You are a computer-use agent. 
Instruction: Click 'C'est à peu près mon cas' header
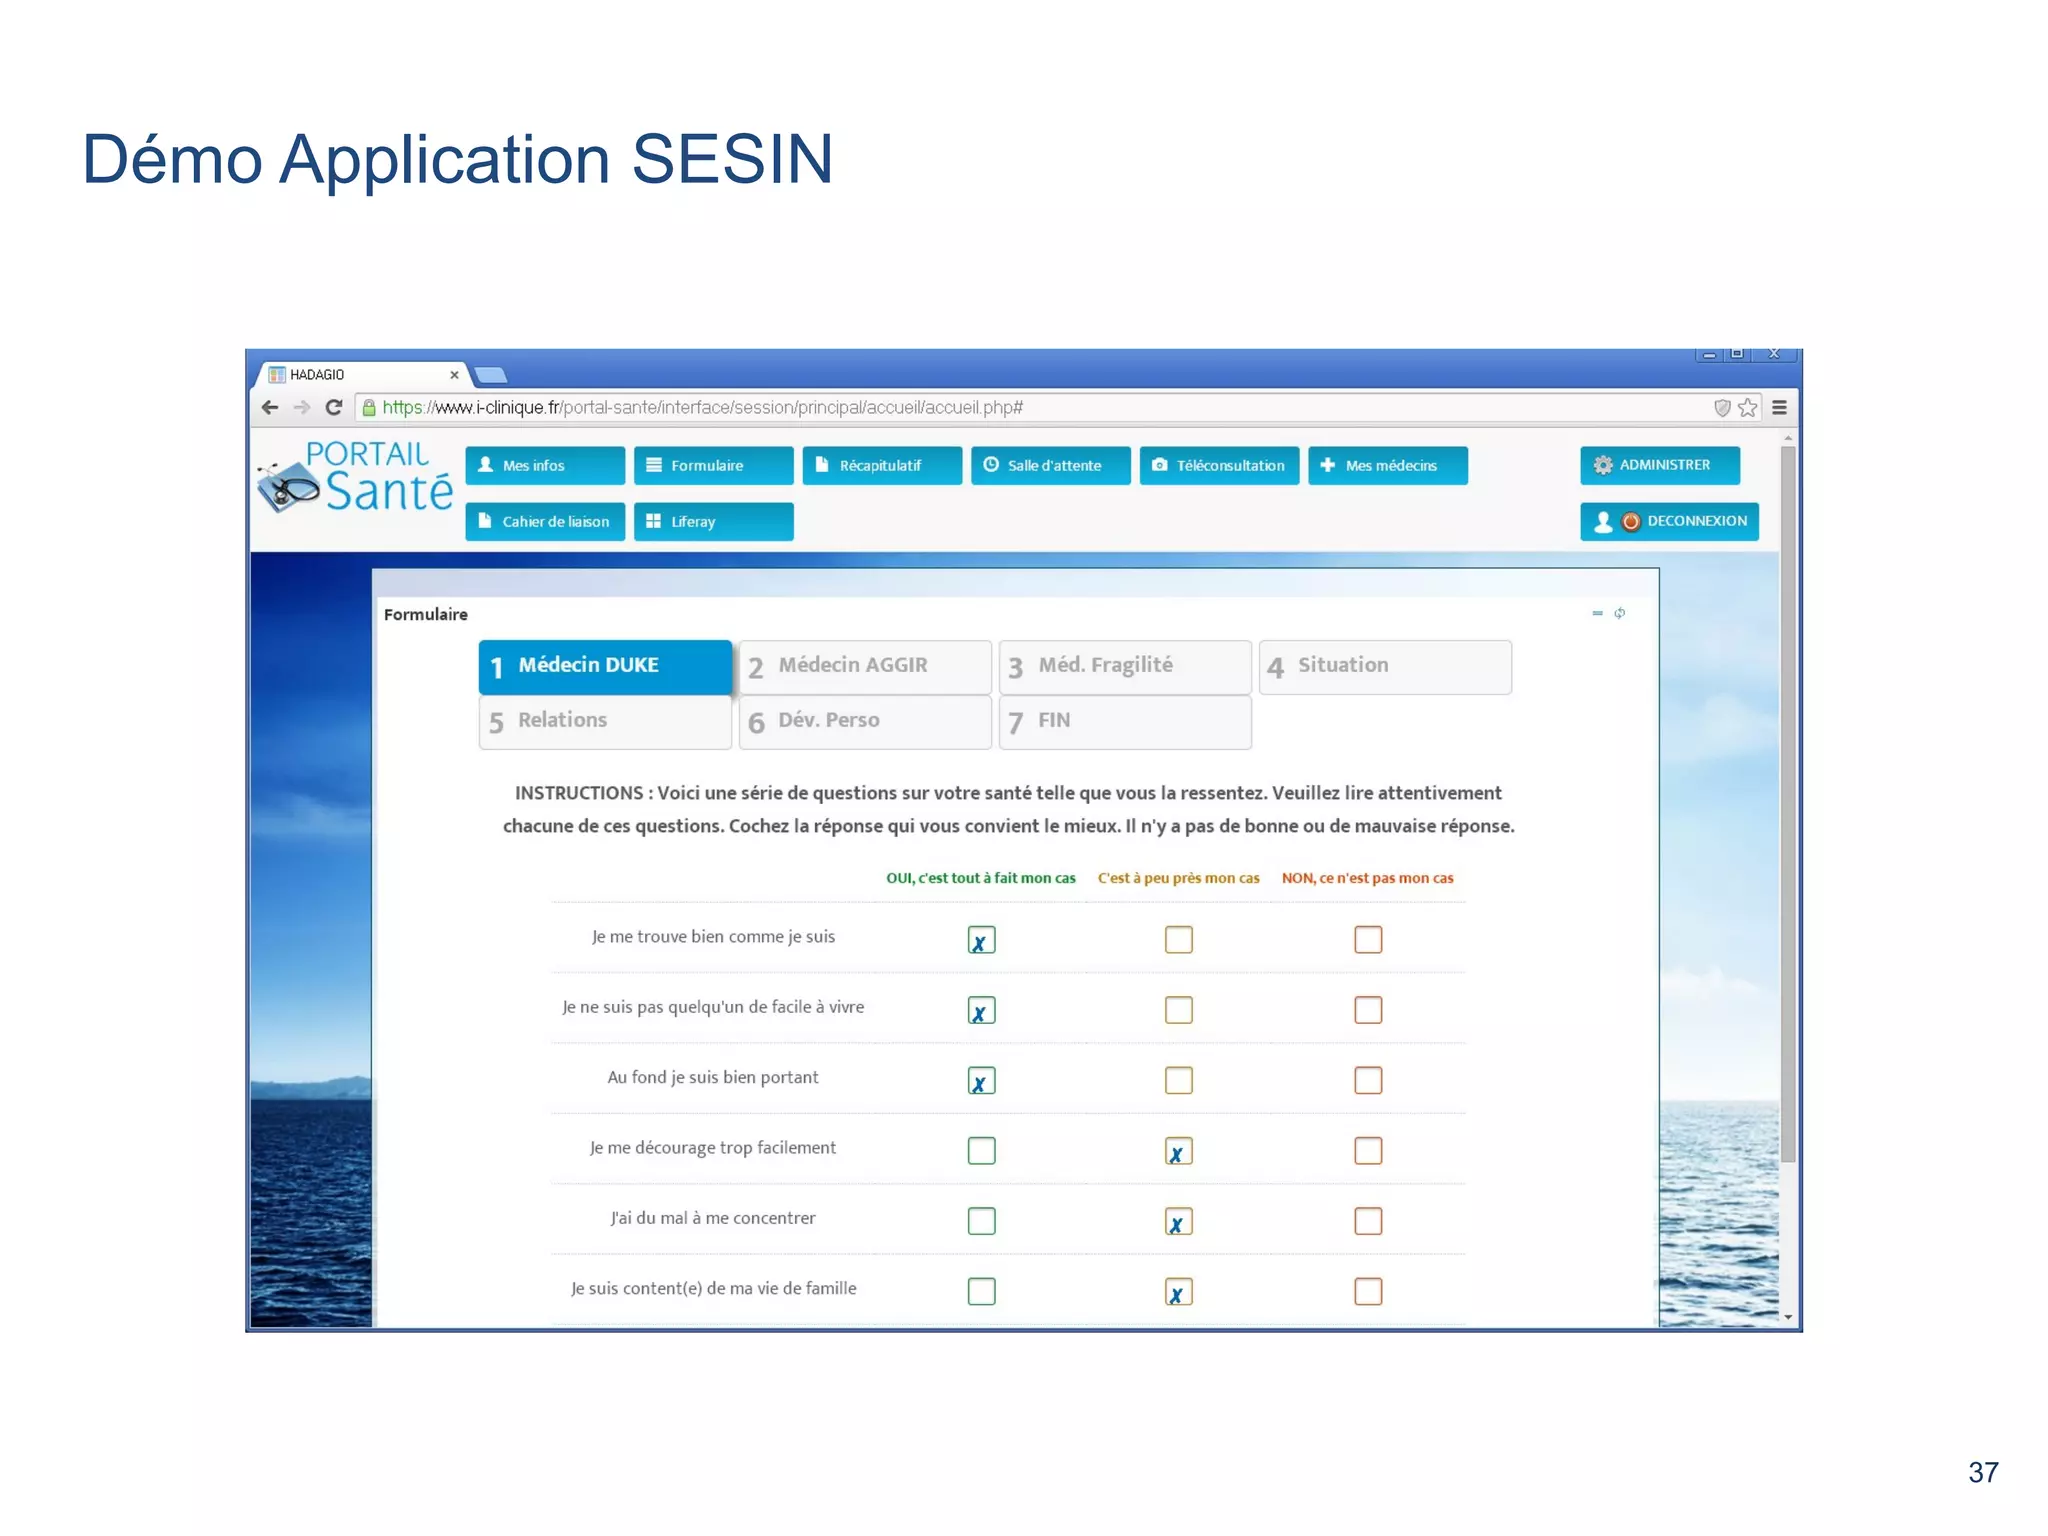click(x=1178, y=878)
